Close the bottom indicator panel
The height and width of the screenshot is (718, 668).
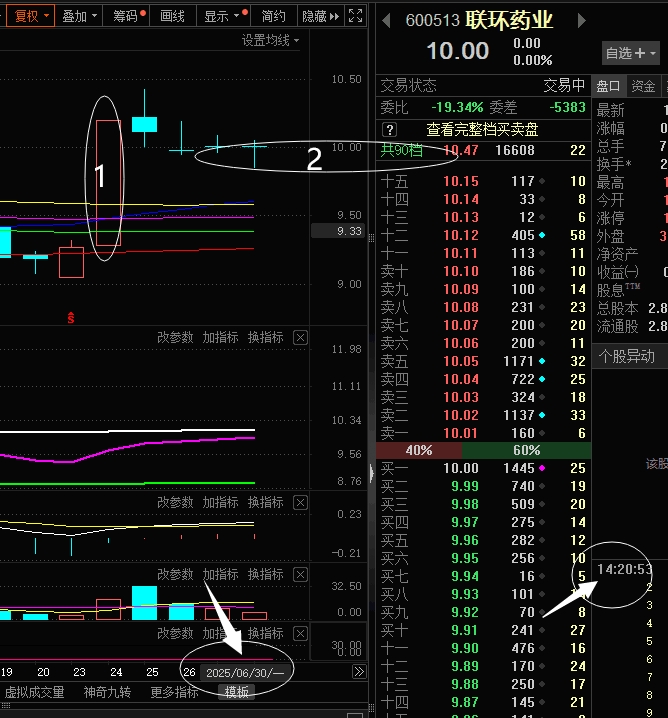[x=300, y=634]
